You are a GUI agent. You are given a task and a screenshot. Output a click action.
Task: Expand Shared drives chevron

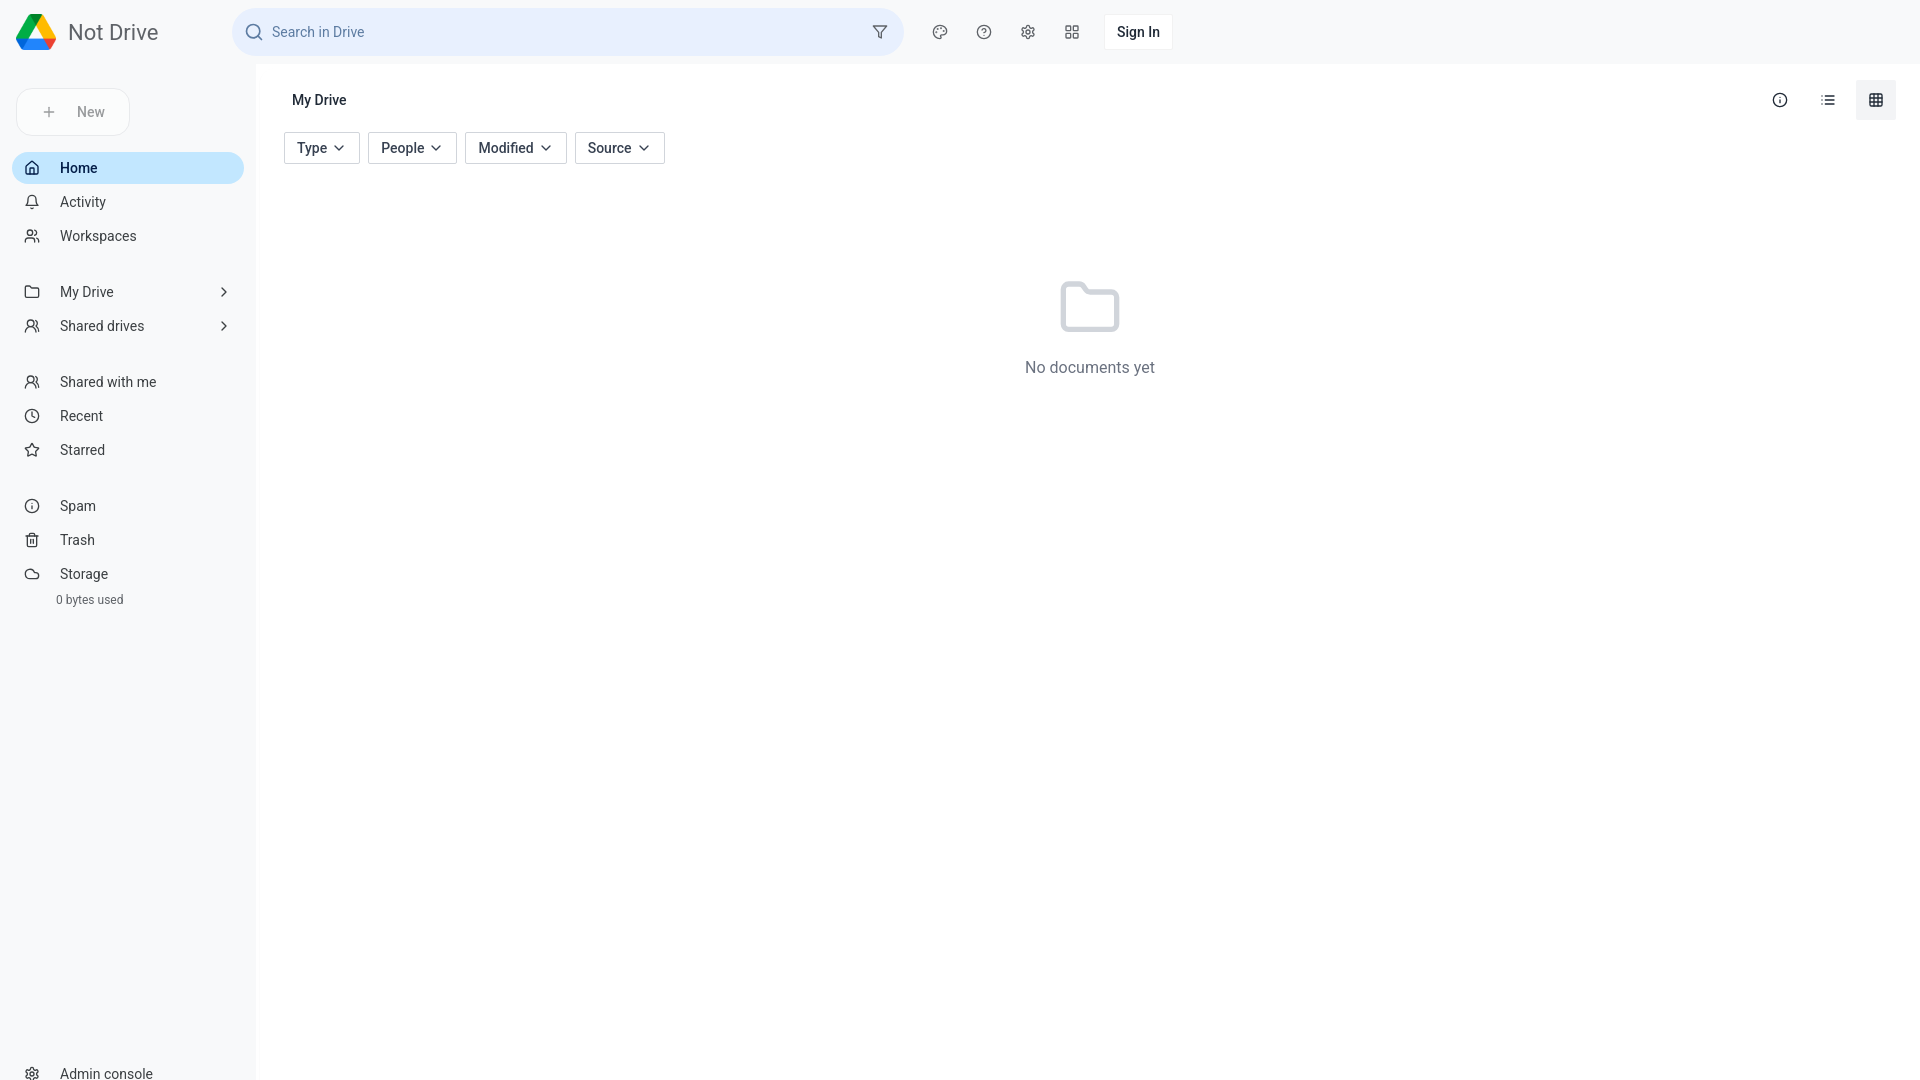224,326
